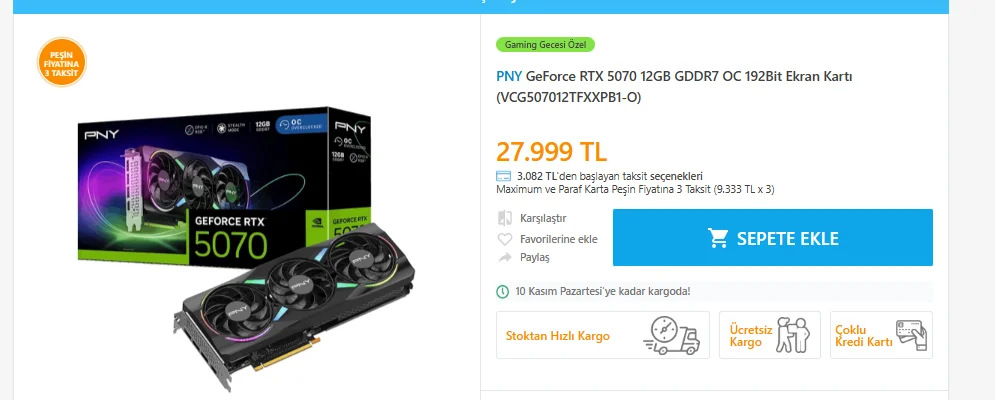995x400 pixels.
Task: Click the orange 27.999 TL price
Action: (551, 152)
